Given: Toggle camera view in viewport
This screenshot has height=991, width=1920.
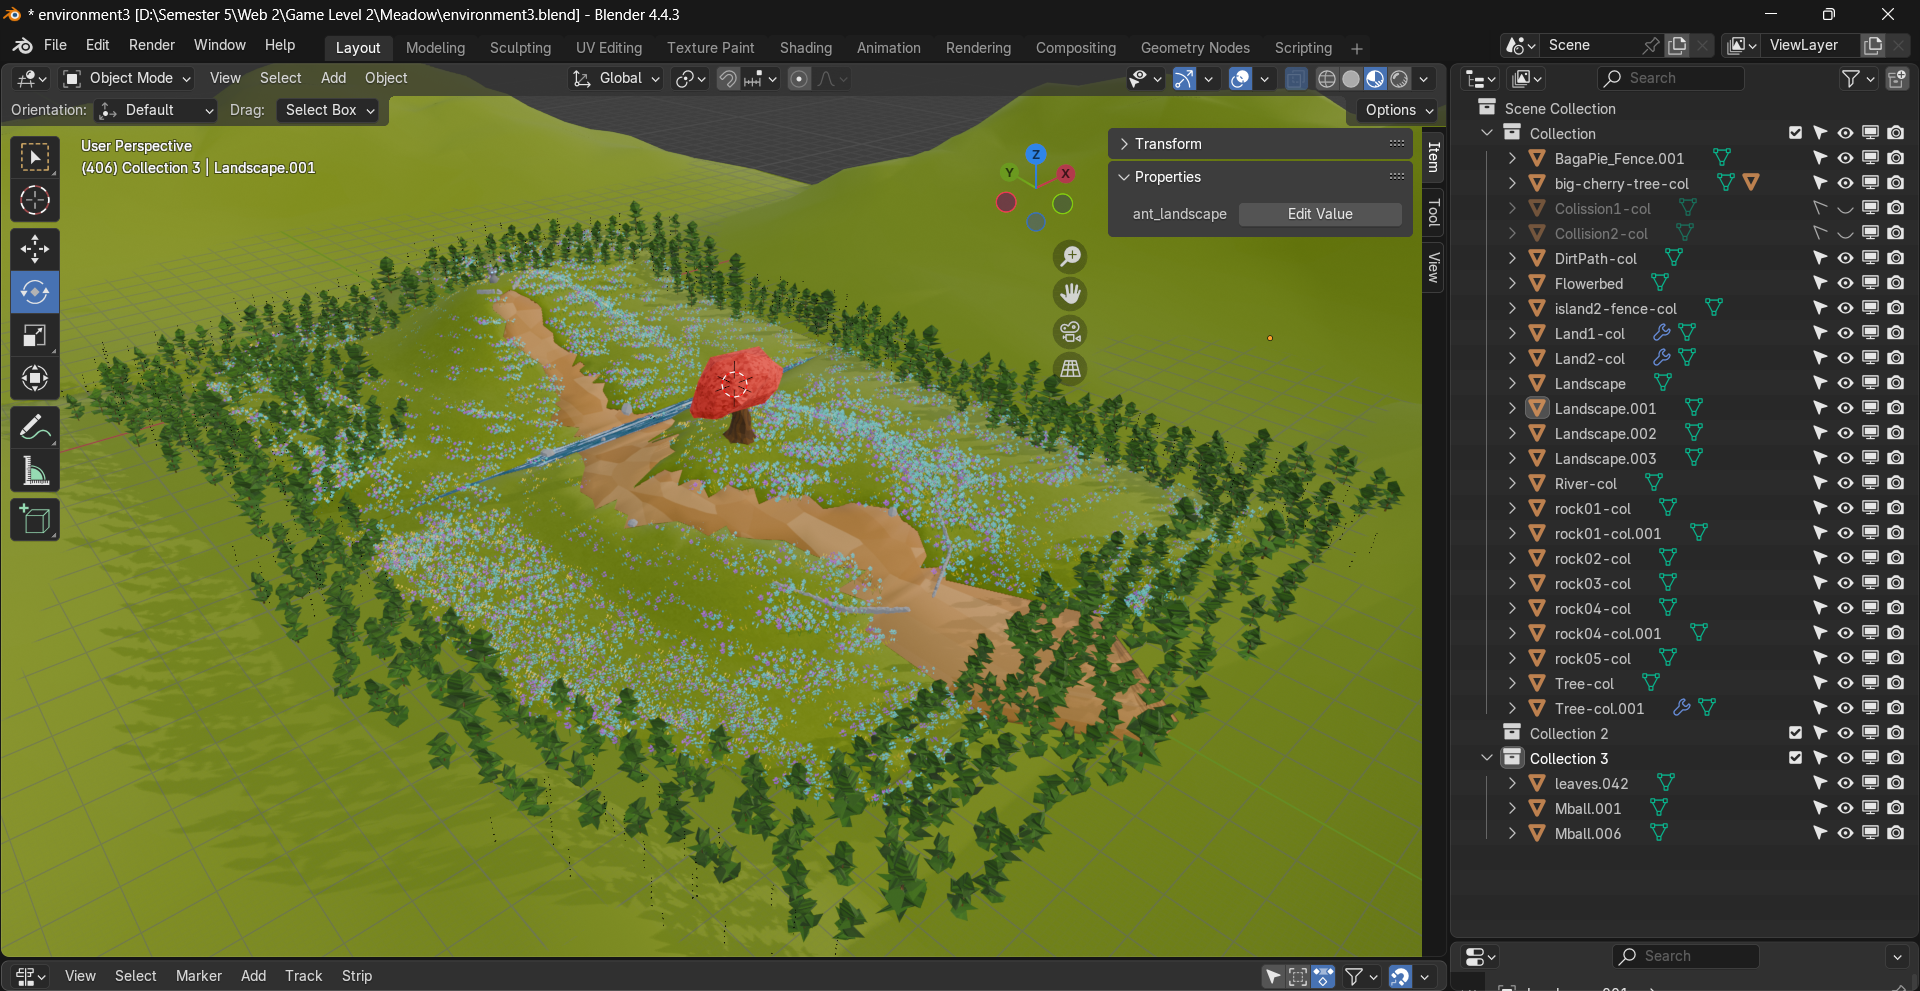Looking at the screenshot, I should pos(1070,332).
